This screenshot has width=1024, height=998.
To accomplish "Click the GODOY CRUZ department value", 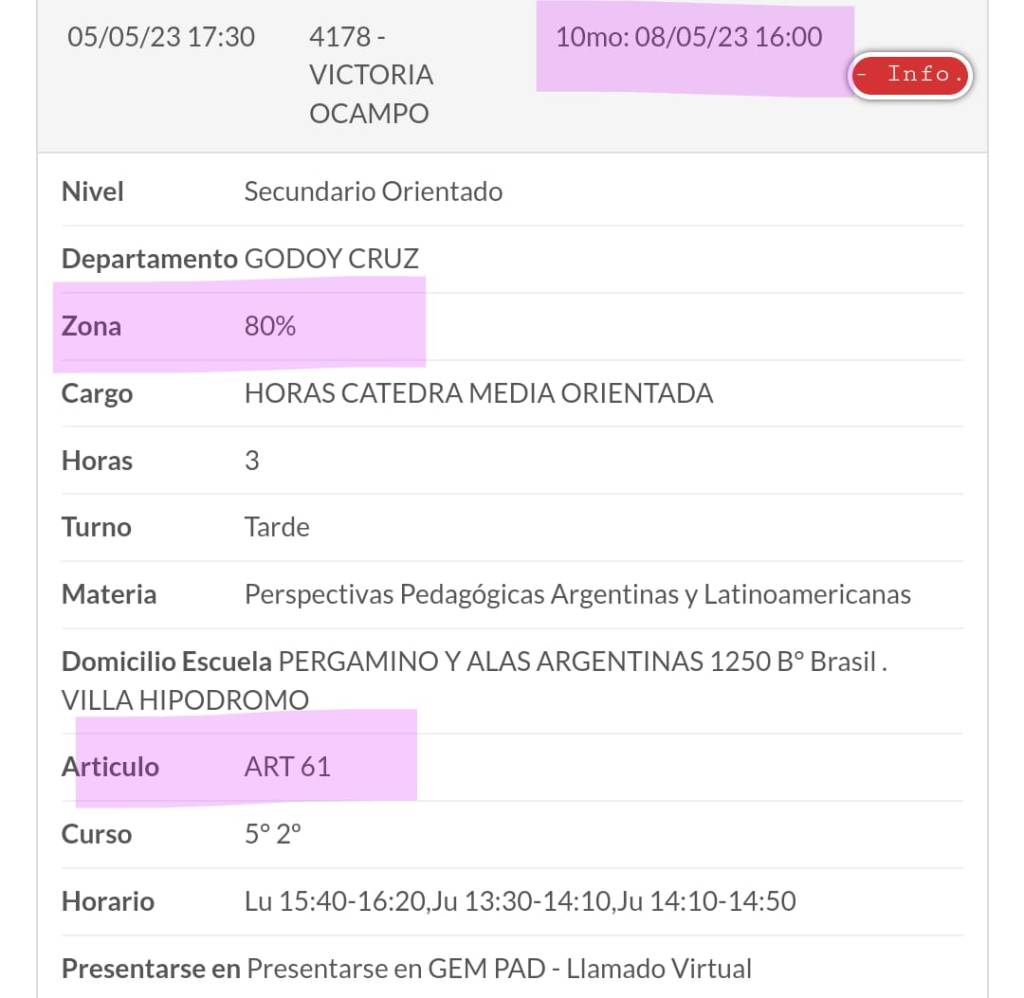I will point(331,259).
